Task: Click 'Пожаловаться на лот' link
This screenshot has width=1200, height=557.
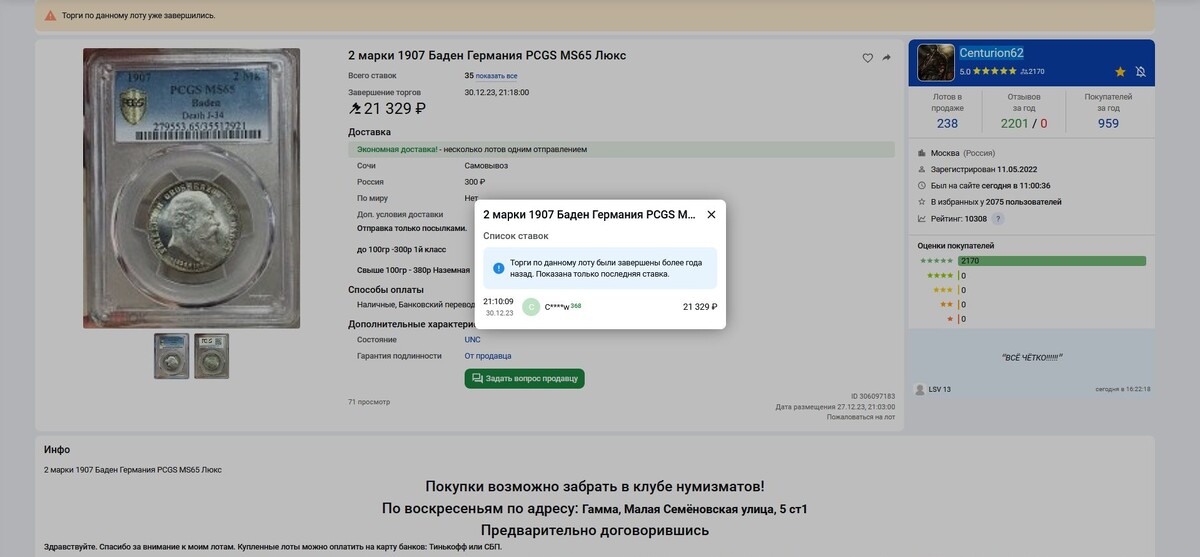Action: click(x=861, y=417)
